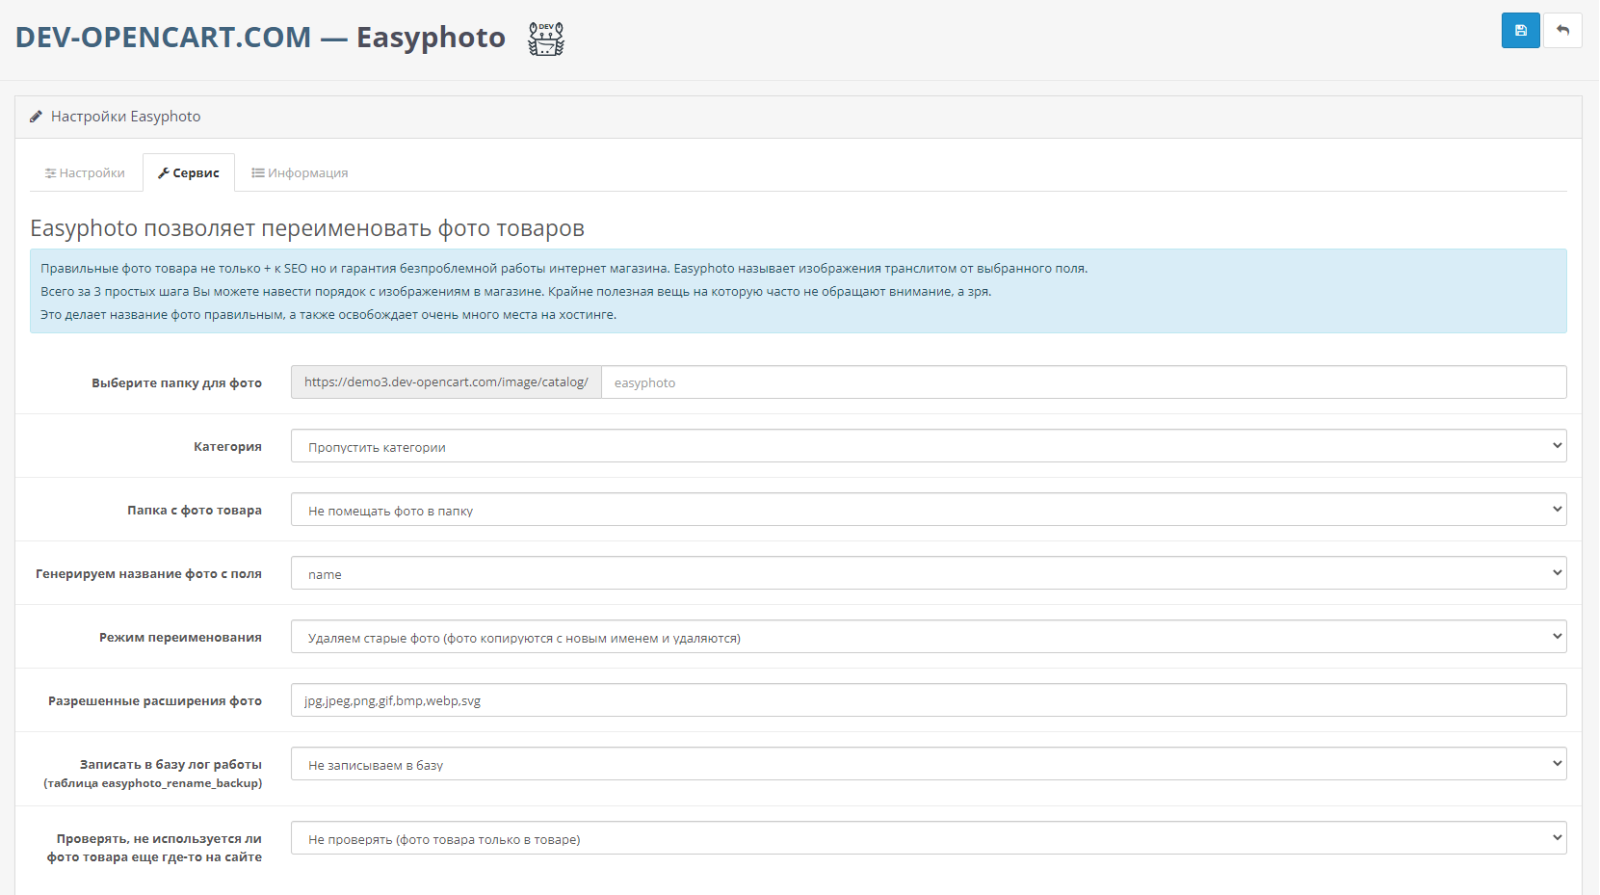Screen dimensions: 1600x895
Task: Click the easyphoto folder input field
Action: 1084,382
